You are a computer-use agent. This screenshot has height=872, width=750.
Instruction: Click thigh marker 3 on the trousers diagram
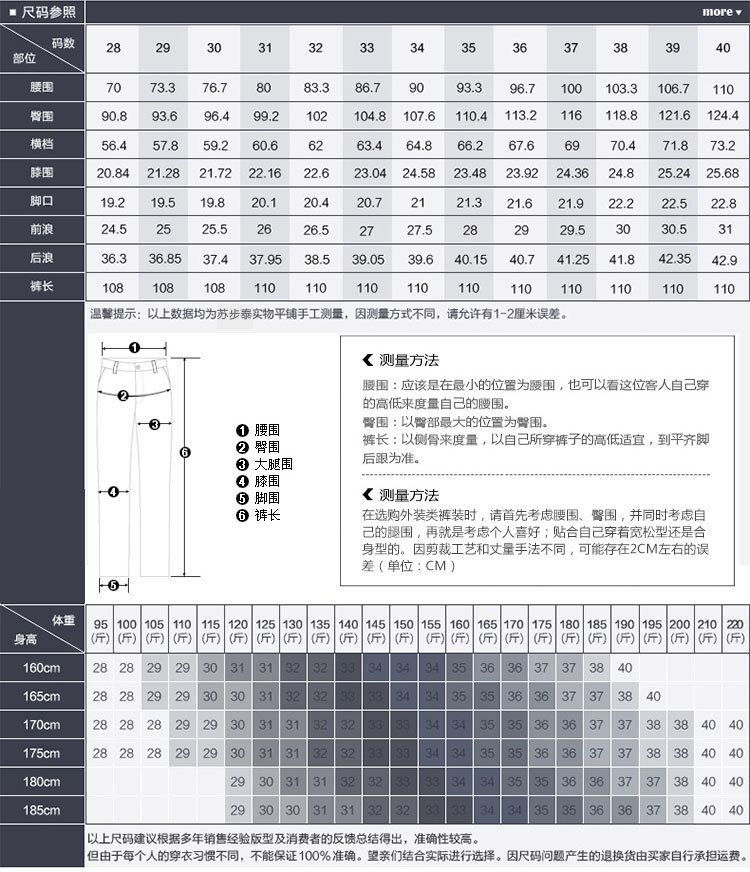(155, 424)
